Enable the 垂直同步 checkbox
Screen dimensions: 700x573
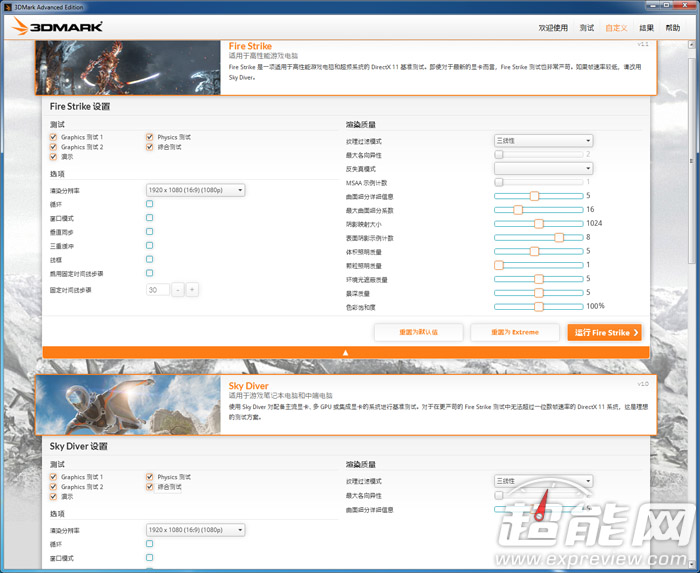coord(150,232)
